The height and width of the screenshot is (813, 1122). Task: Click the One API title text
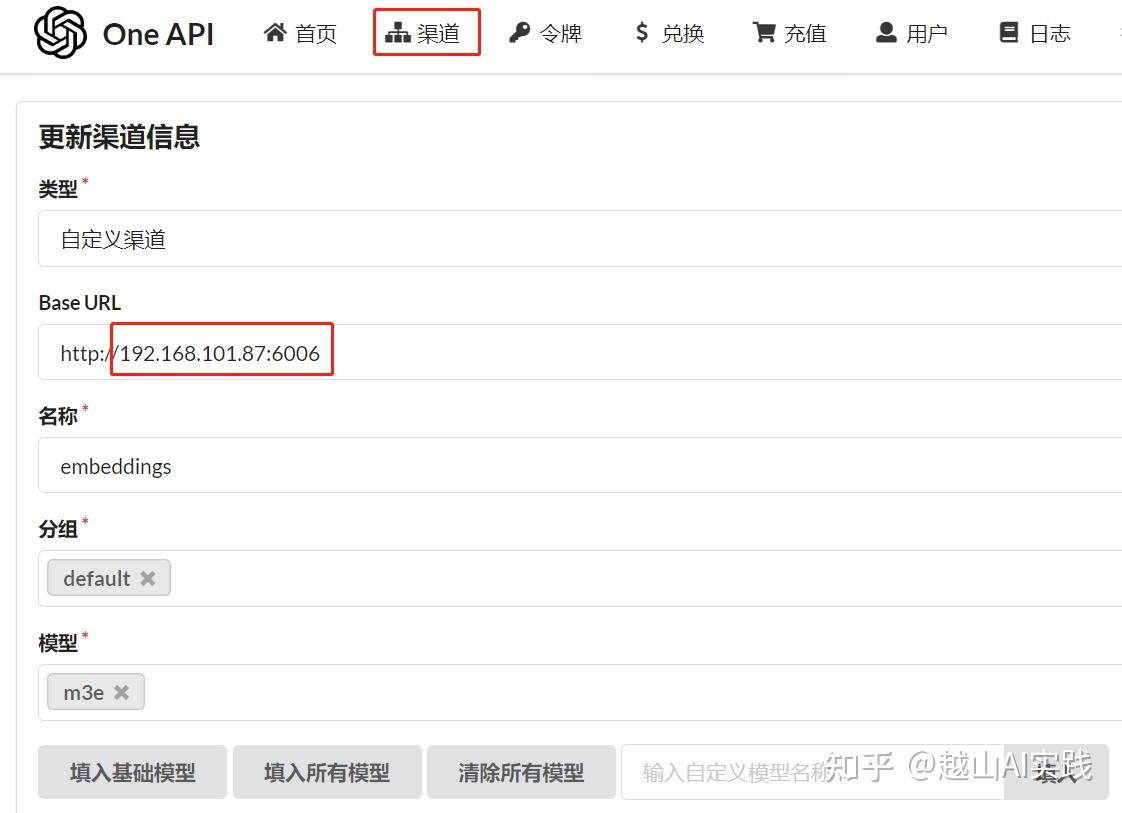(x=158, y=34)
